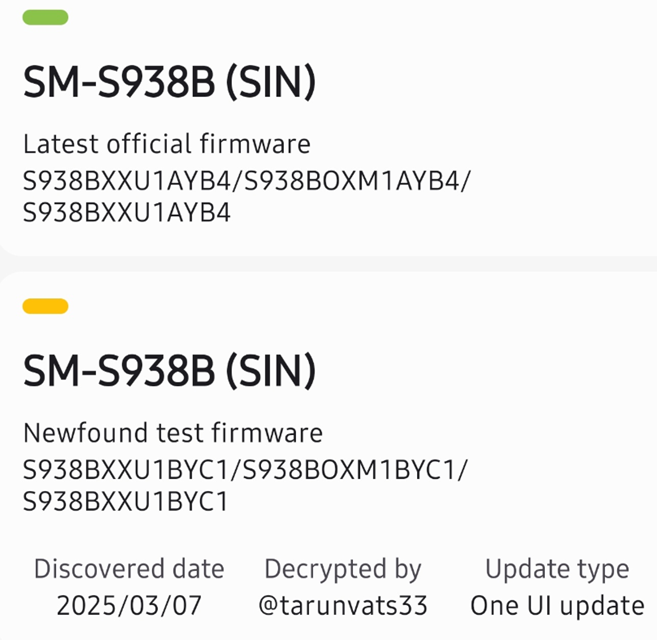
Task: Click the yellow status indicator pill
Action: (x=45, y=306)
